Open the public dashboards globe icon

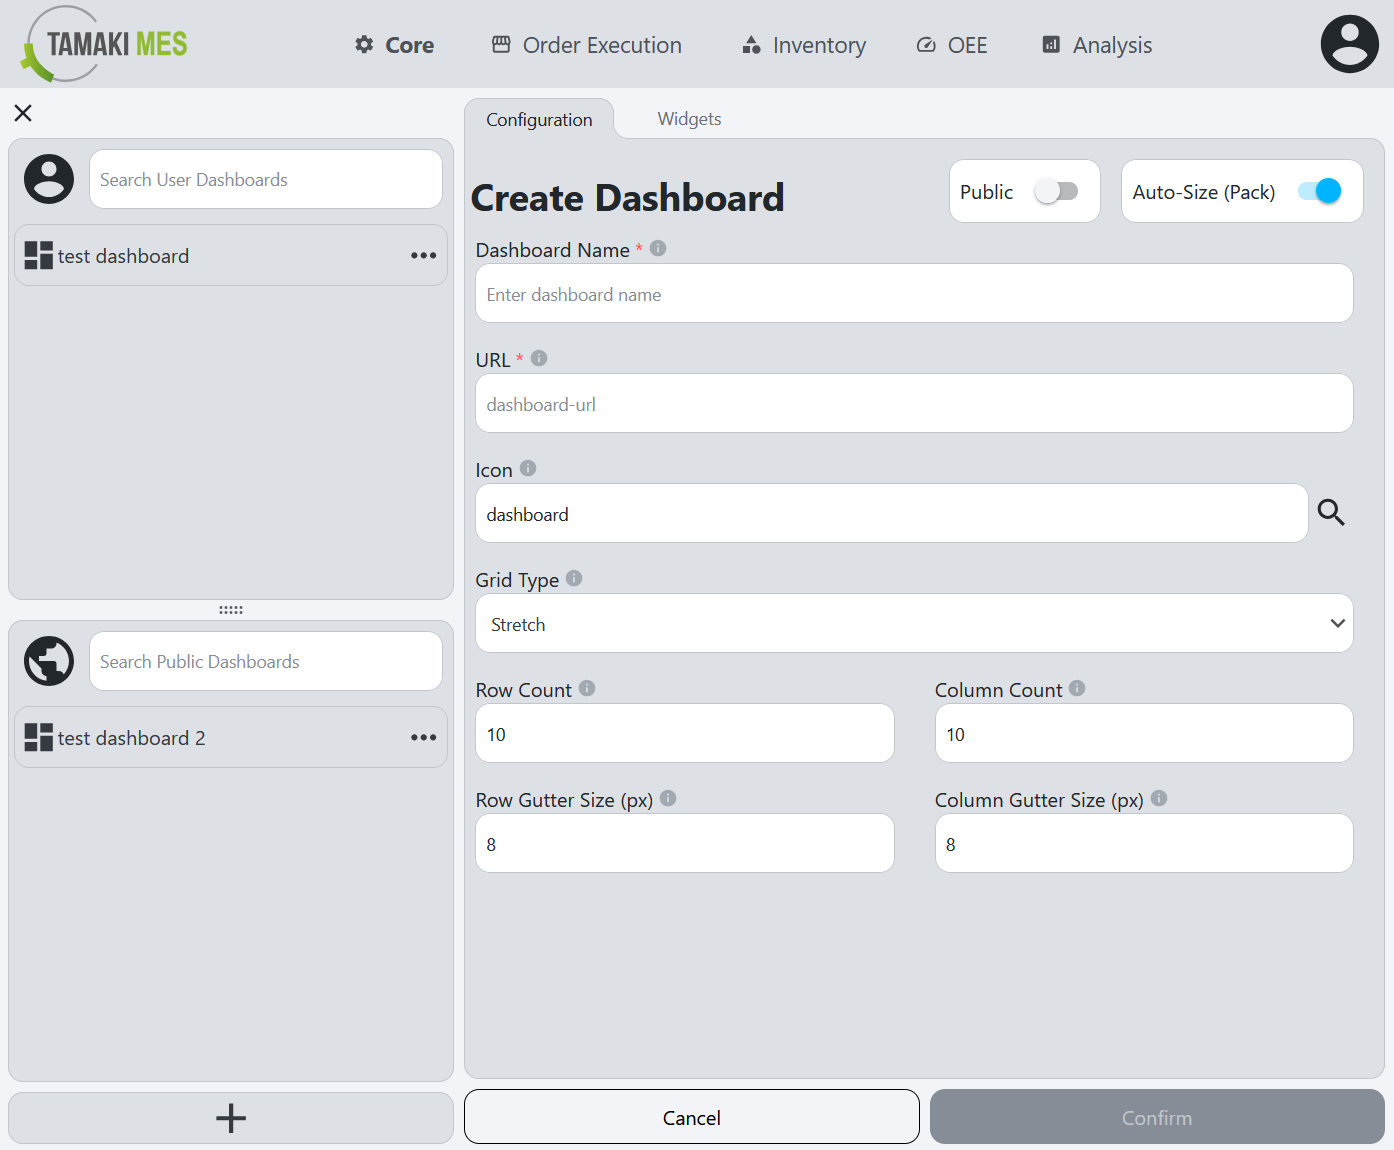[x=48, y=661]
